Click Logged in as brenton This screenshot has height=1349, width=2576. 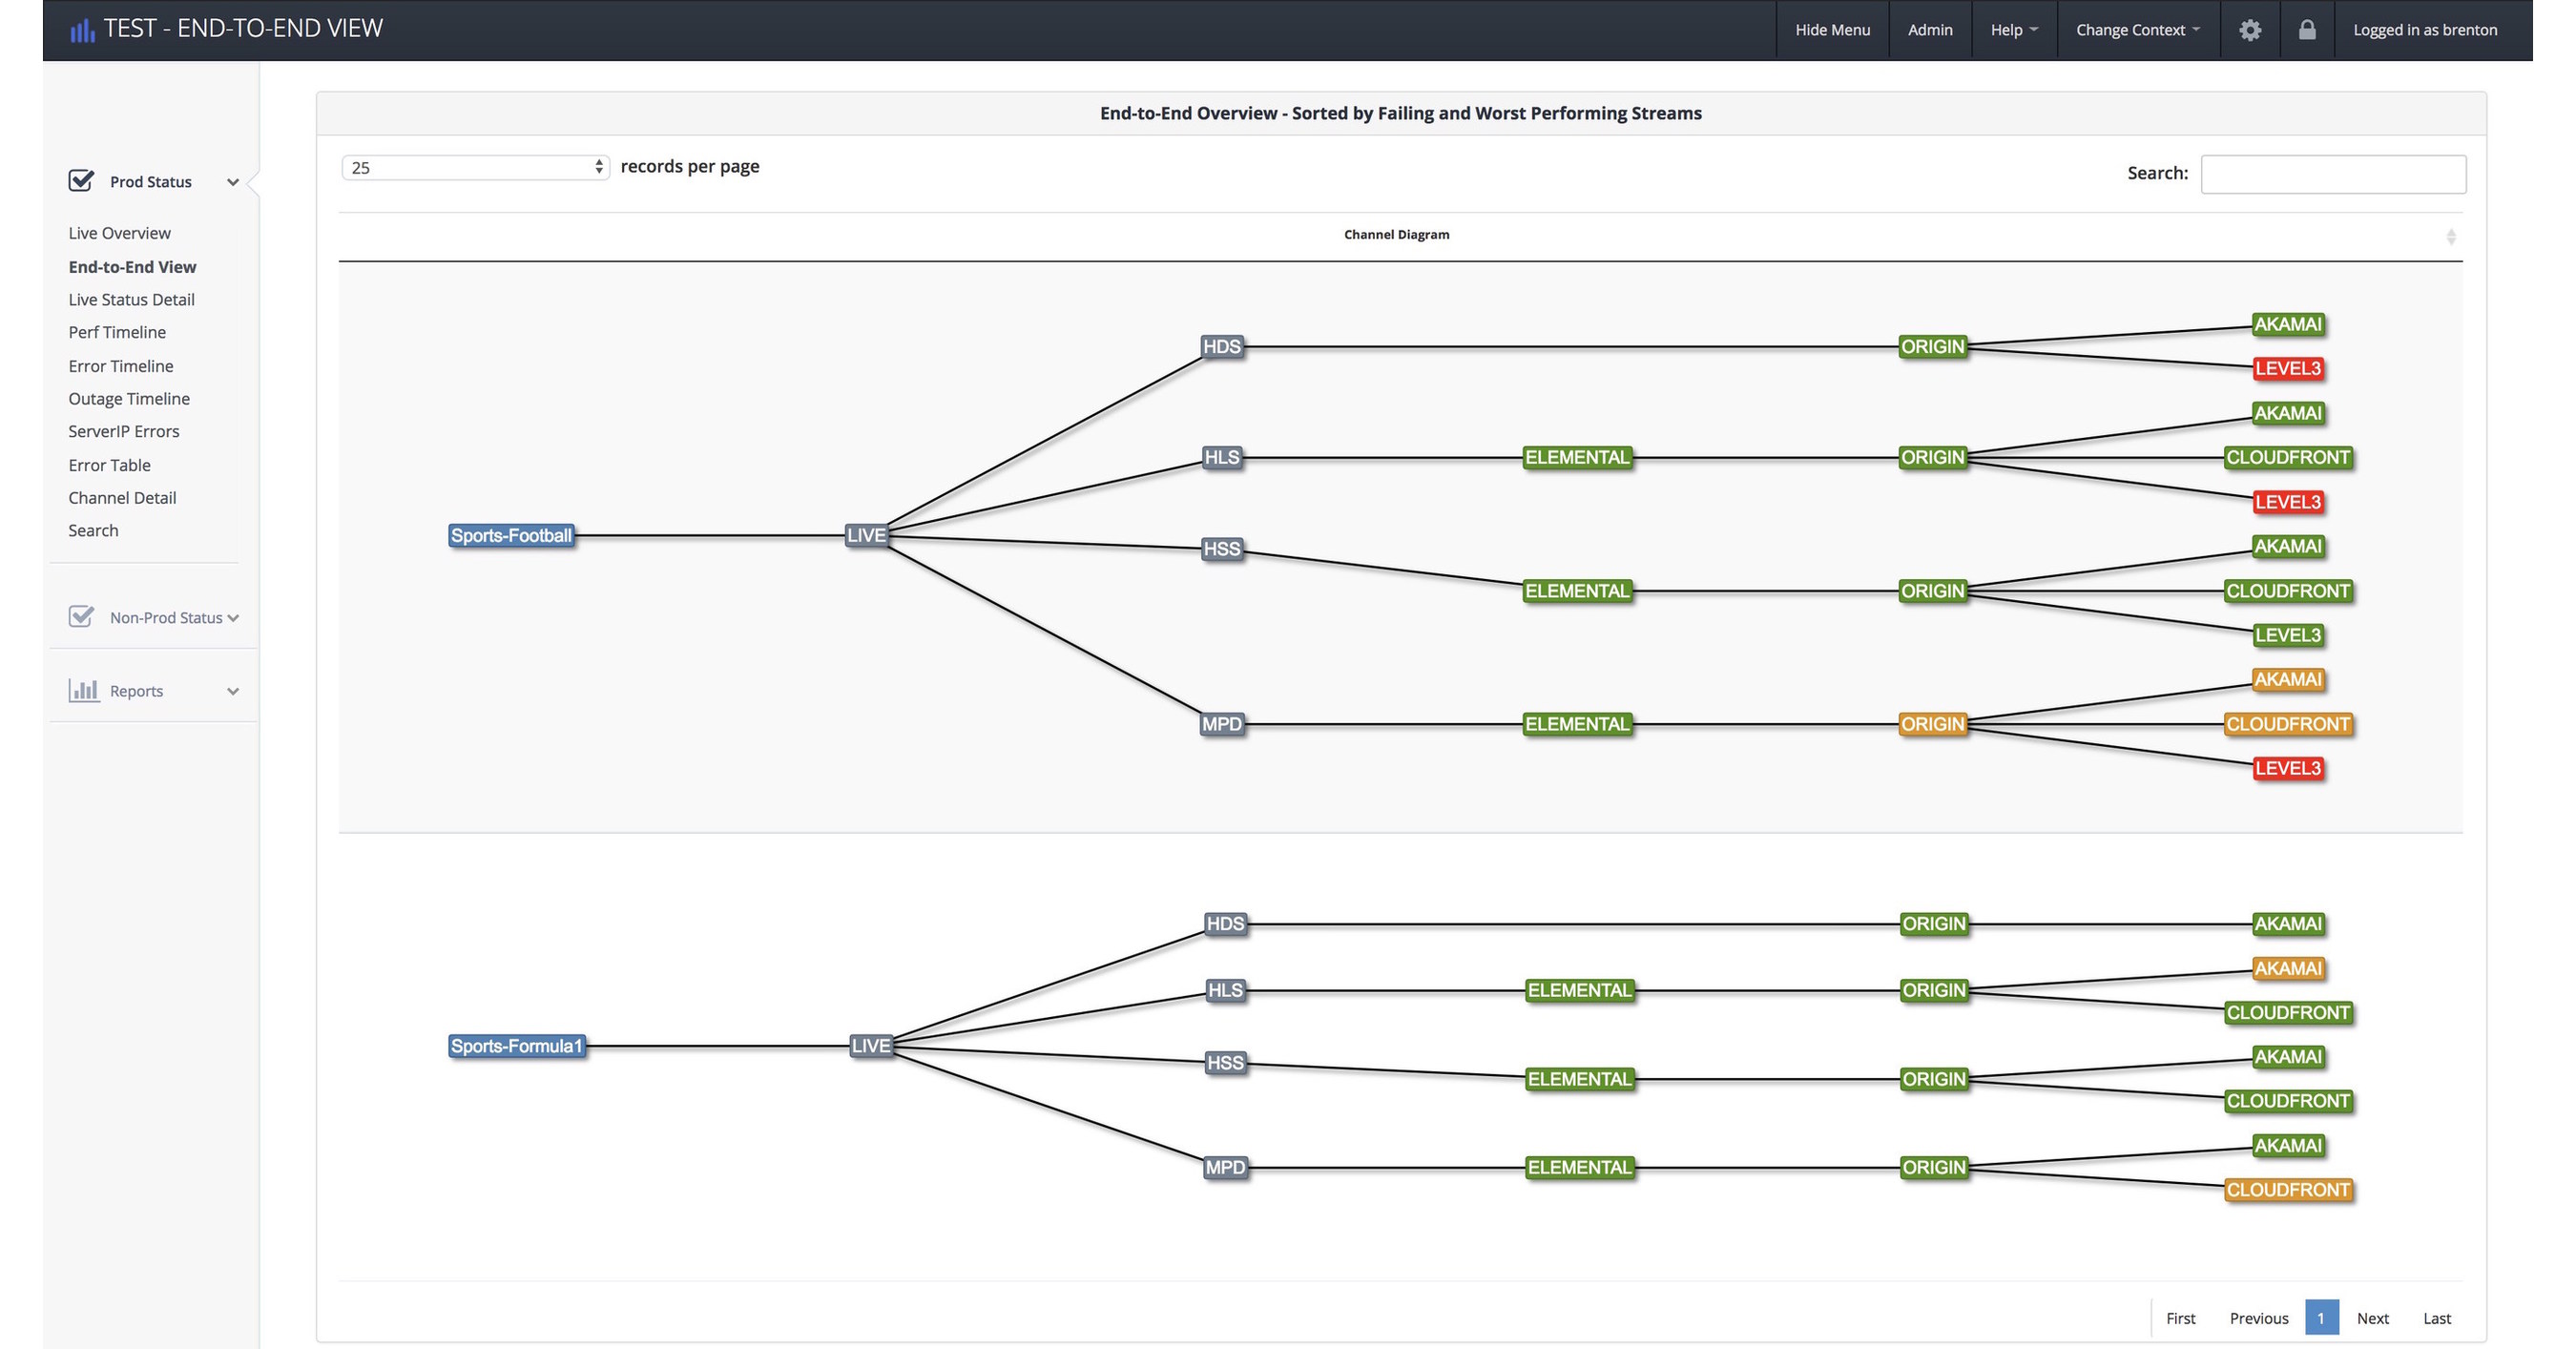pyautogui.click(x=2425, y=30)
